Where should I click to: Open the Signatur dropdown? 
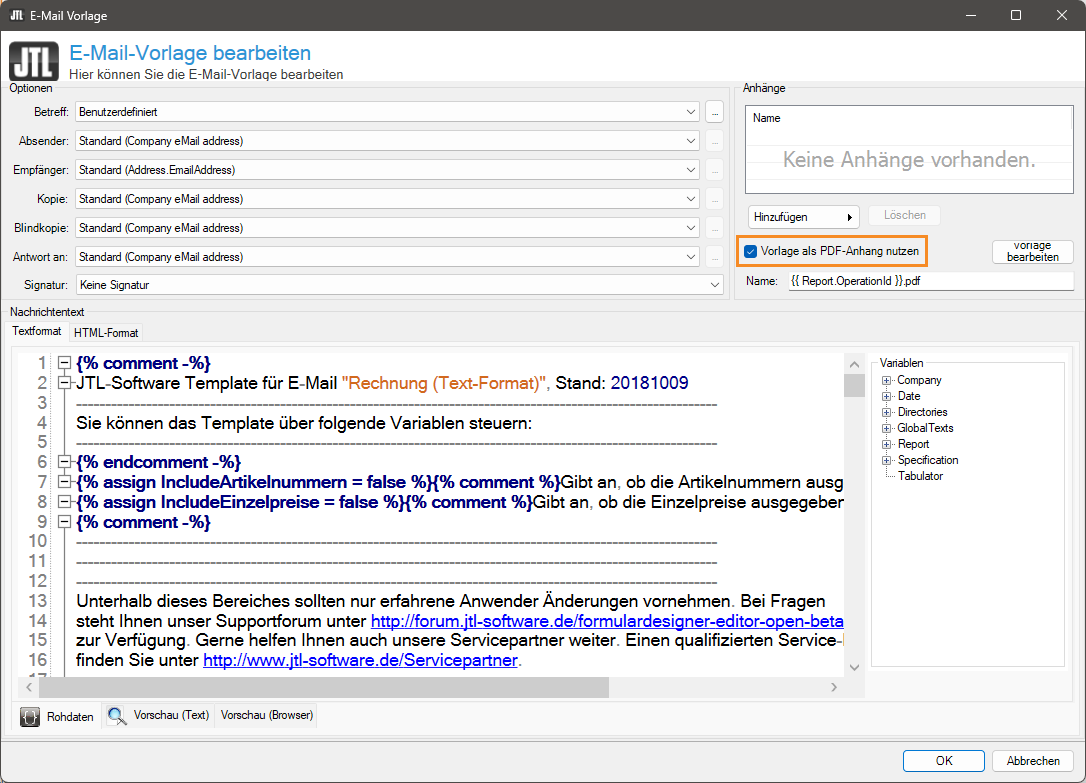coord(715,285)
